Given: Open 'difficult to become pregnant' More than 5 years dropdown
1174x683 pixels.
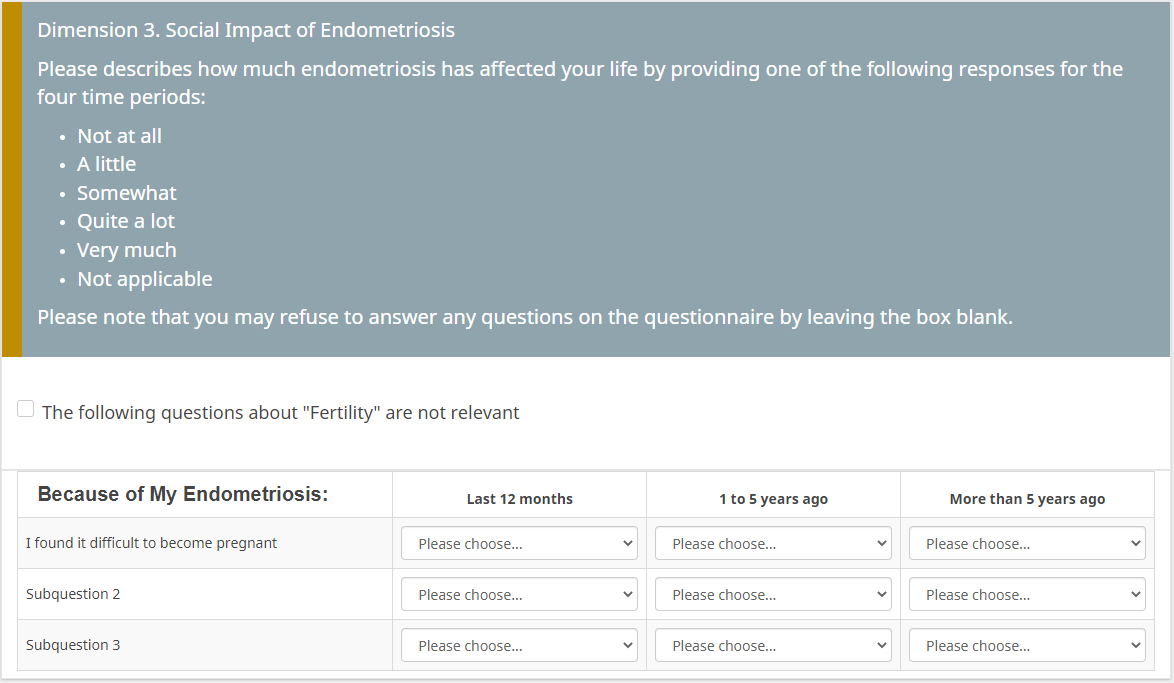Looking at the screenshot, I should click(x=1027, y=544).
